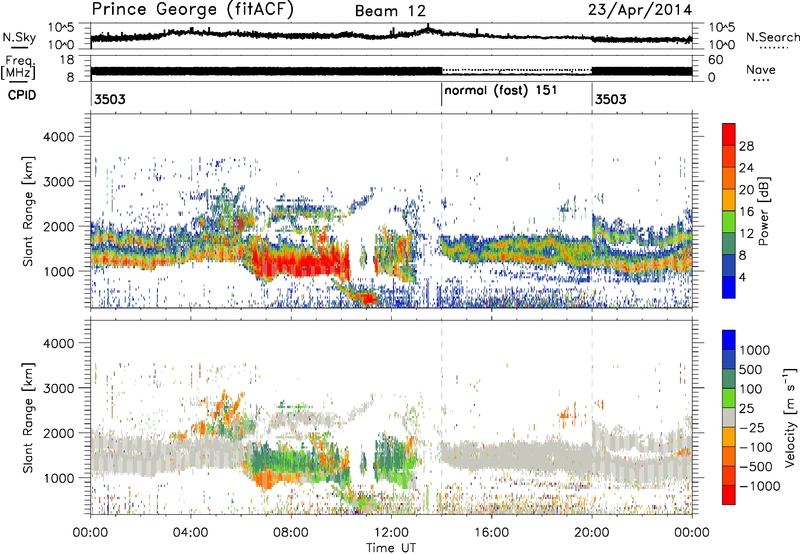Click the 'Velocity [m s-1]' colorbar title
Image resolution: width=800 pixels, height=554 pixels.
tap(790, 417)
